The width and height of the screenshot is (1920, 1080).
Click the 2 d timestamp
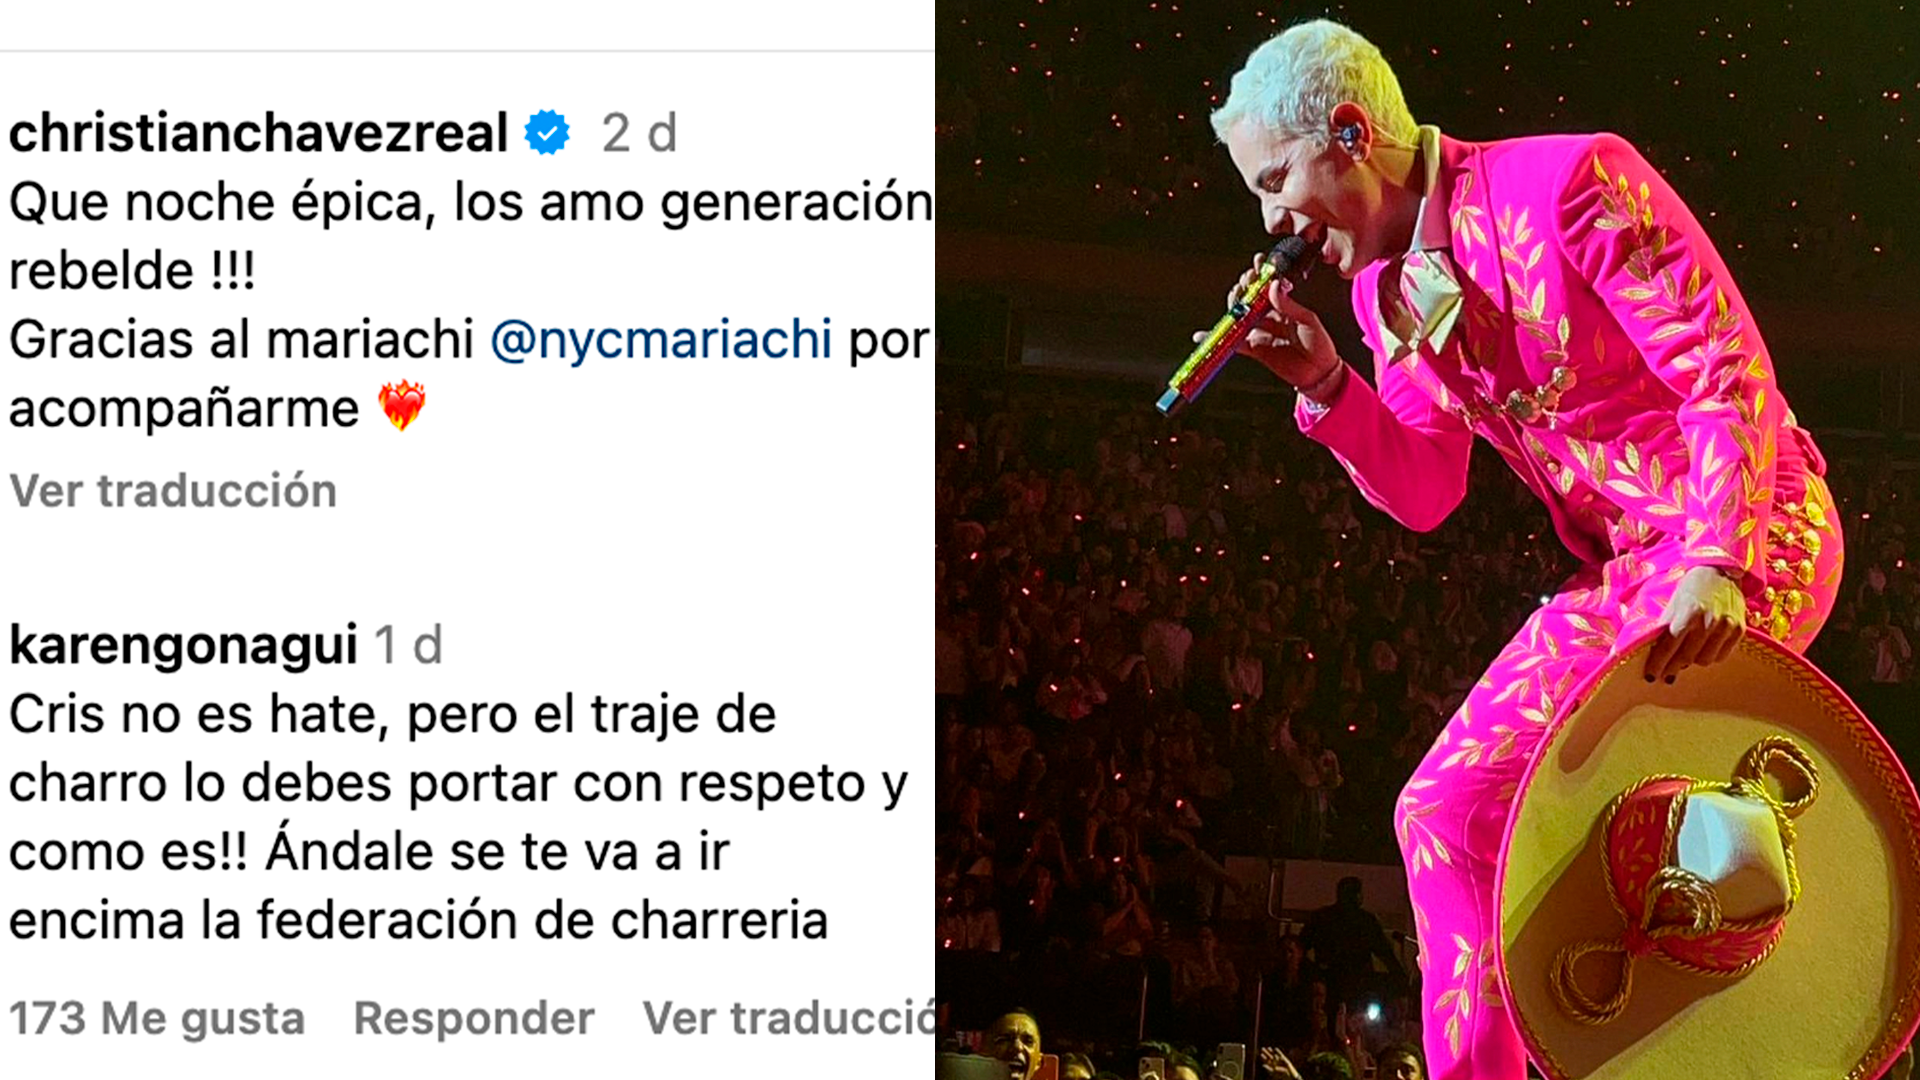point(640,133)
